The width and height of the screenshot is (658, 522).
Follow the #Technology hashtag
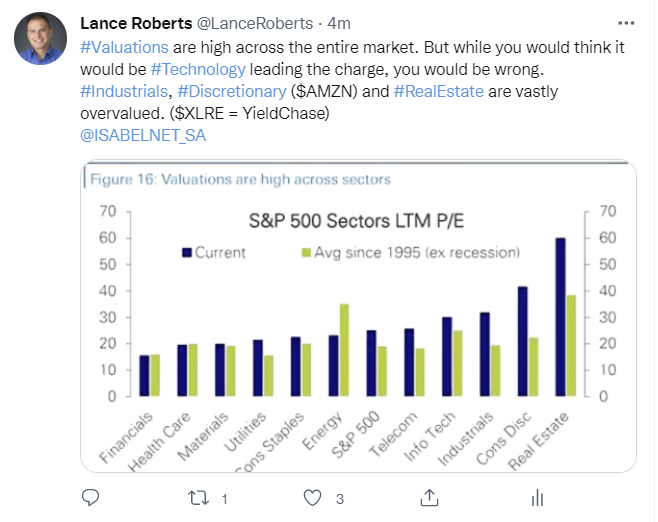tap(198, 70)
